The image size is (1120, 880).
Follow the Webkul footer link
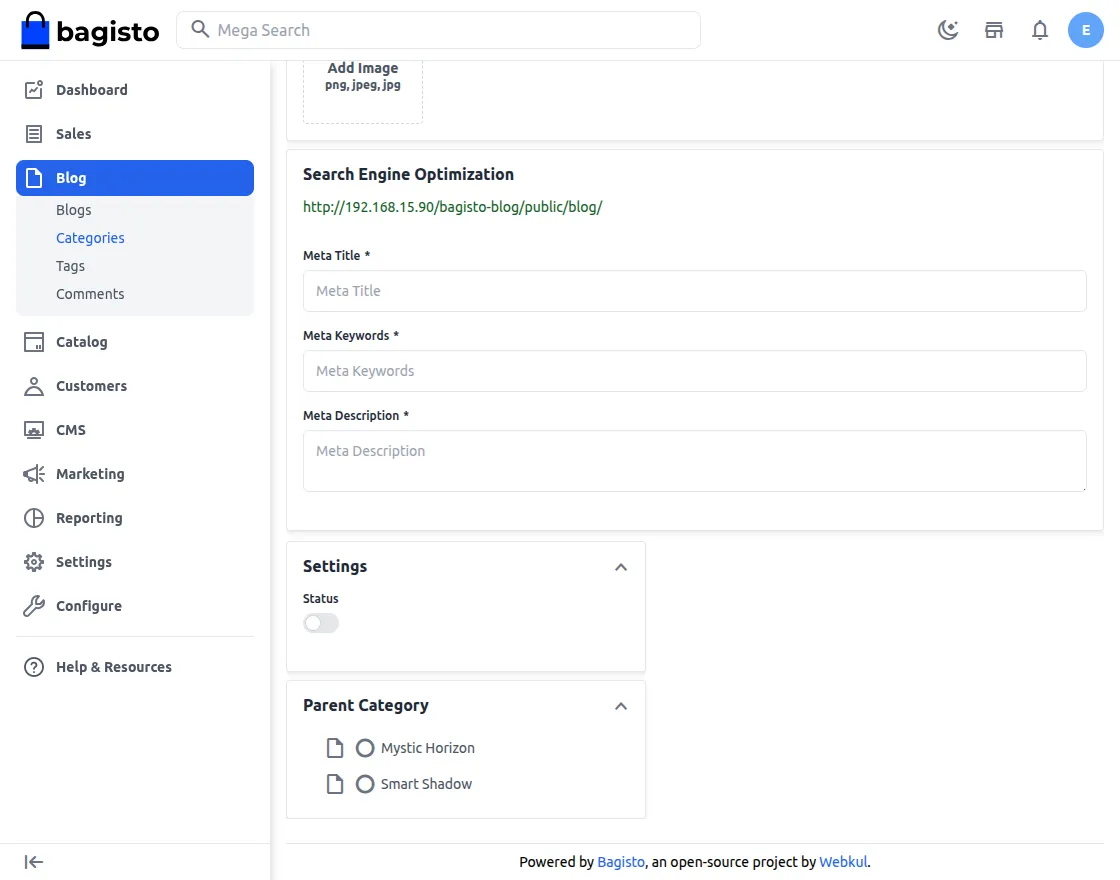coord(843,862)
